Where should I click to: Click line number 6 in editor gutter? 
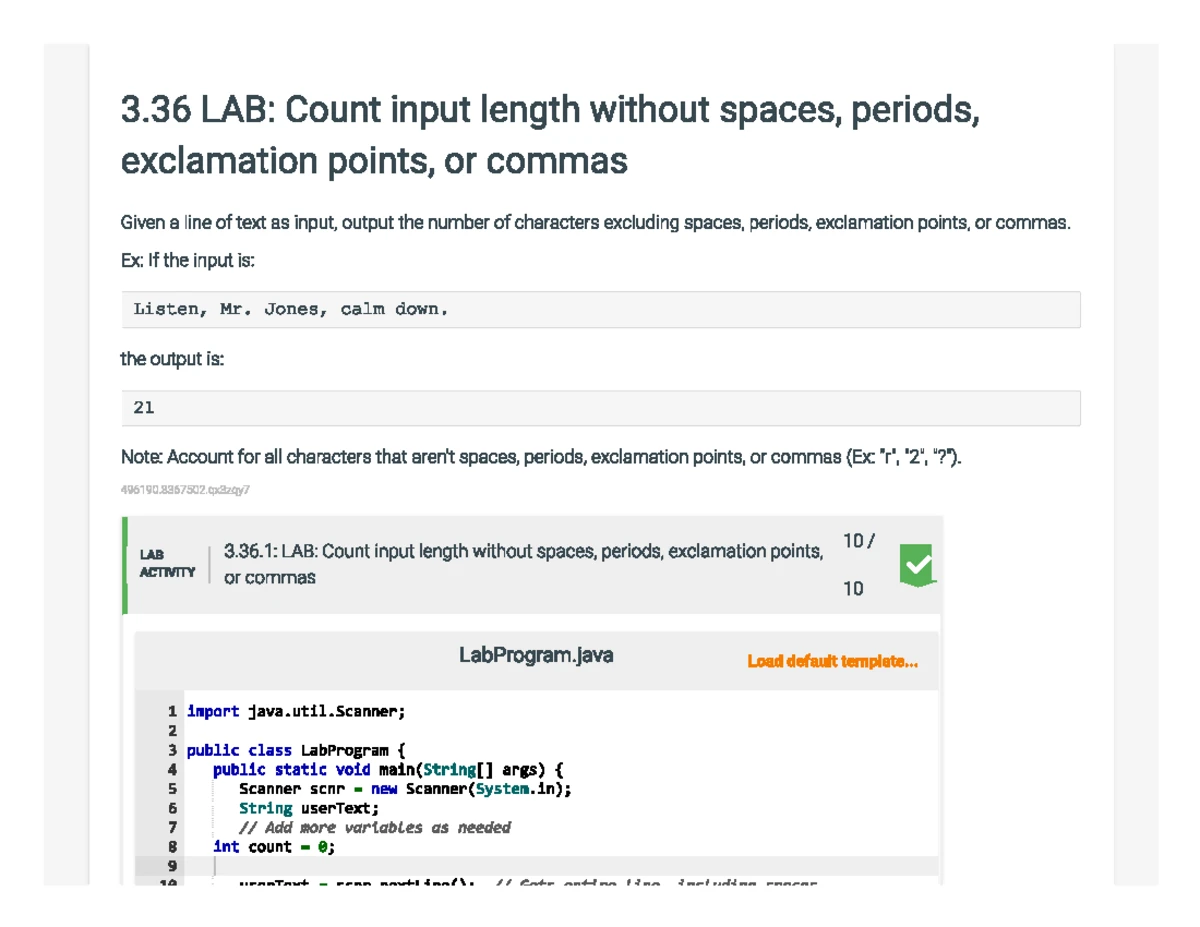coord(172,808)
